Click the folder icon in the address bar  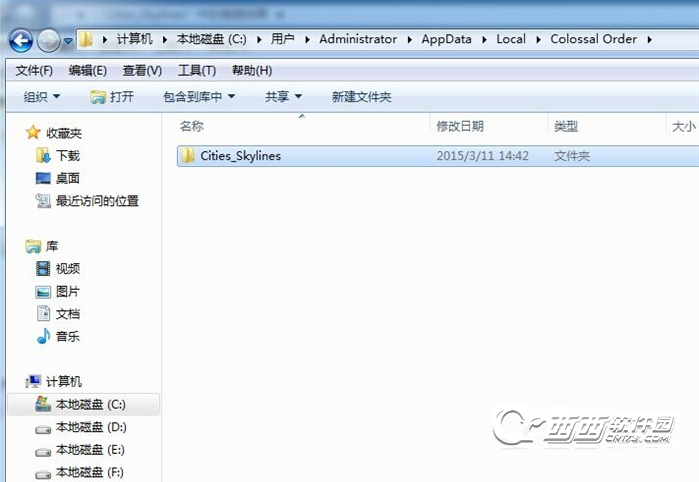point(86,39)
